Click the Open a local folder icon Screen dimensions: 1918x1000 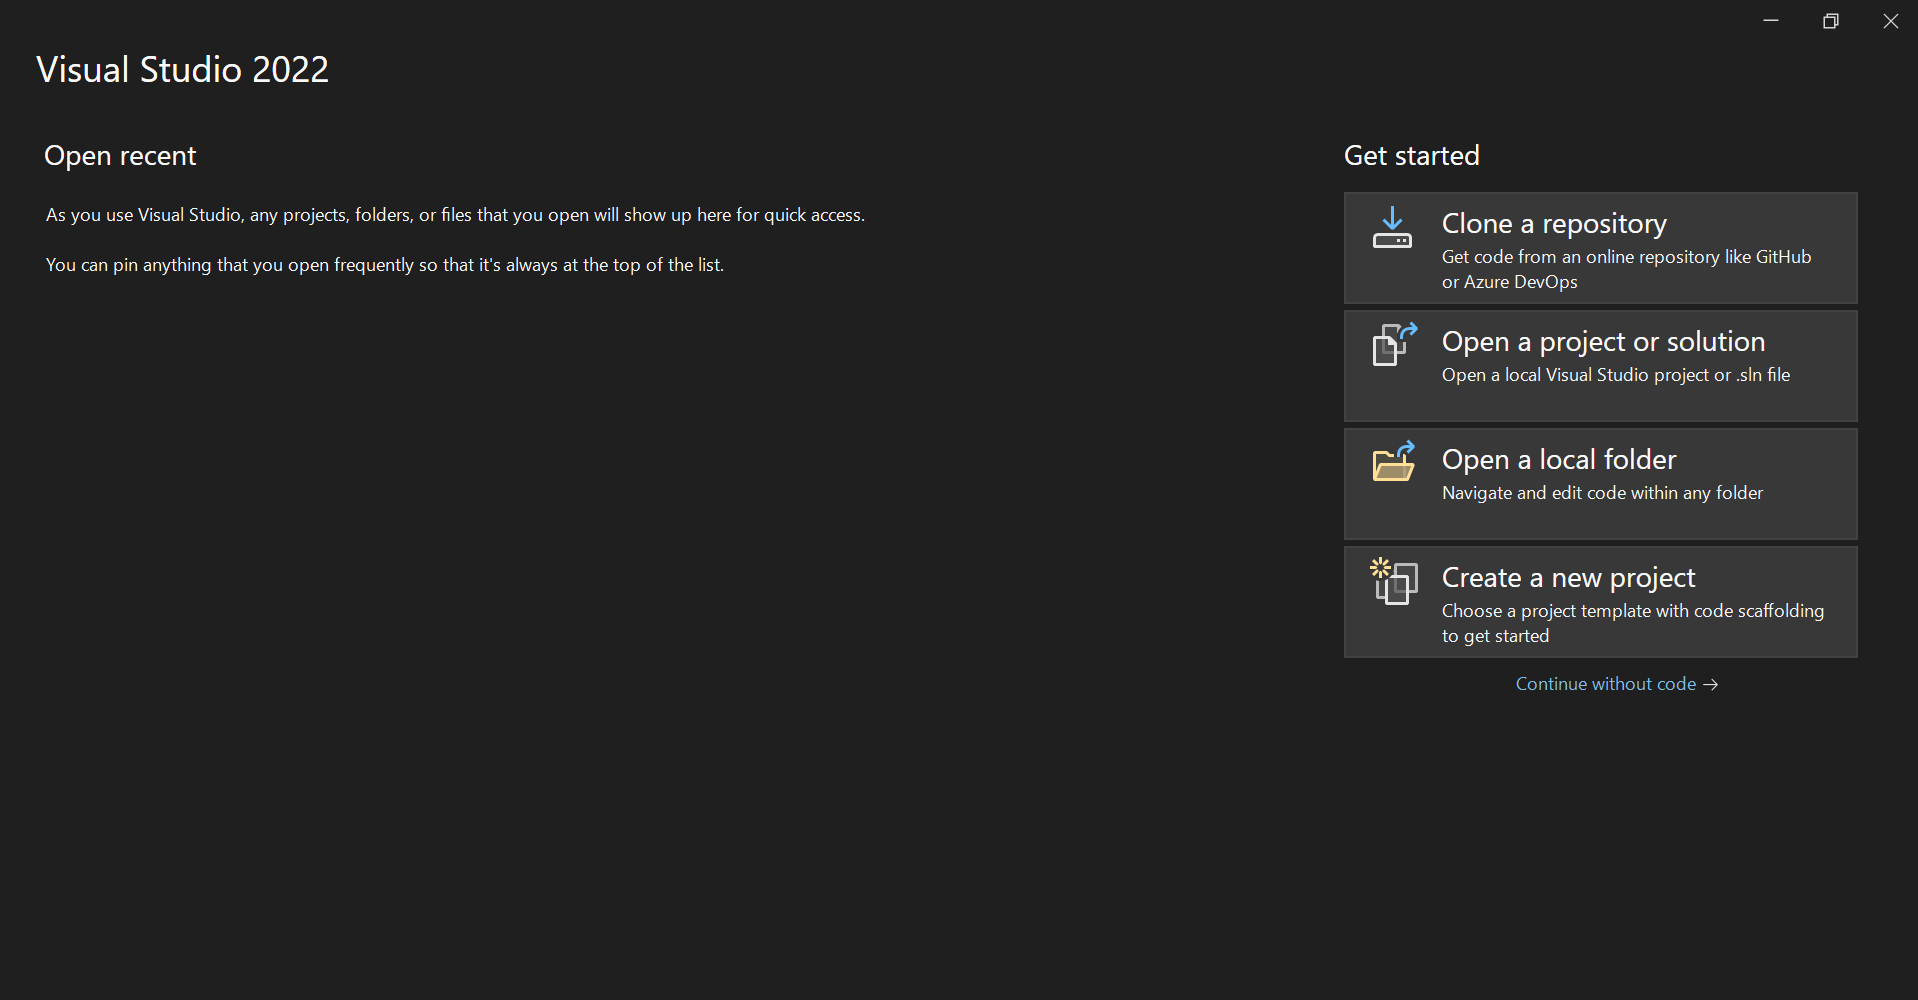[1394, 461]
